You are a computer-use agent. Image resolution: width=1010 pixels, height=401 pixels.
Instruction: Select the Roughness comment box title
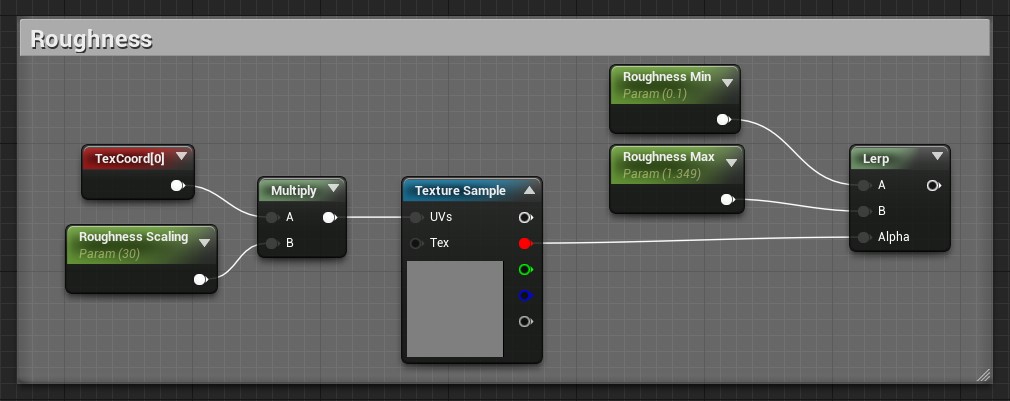(x=91, y=39)
